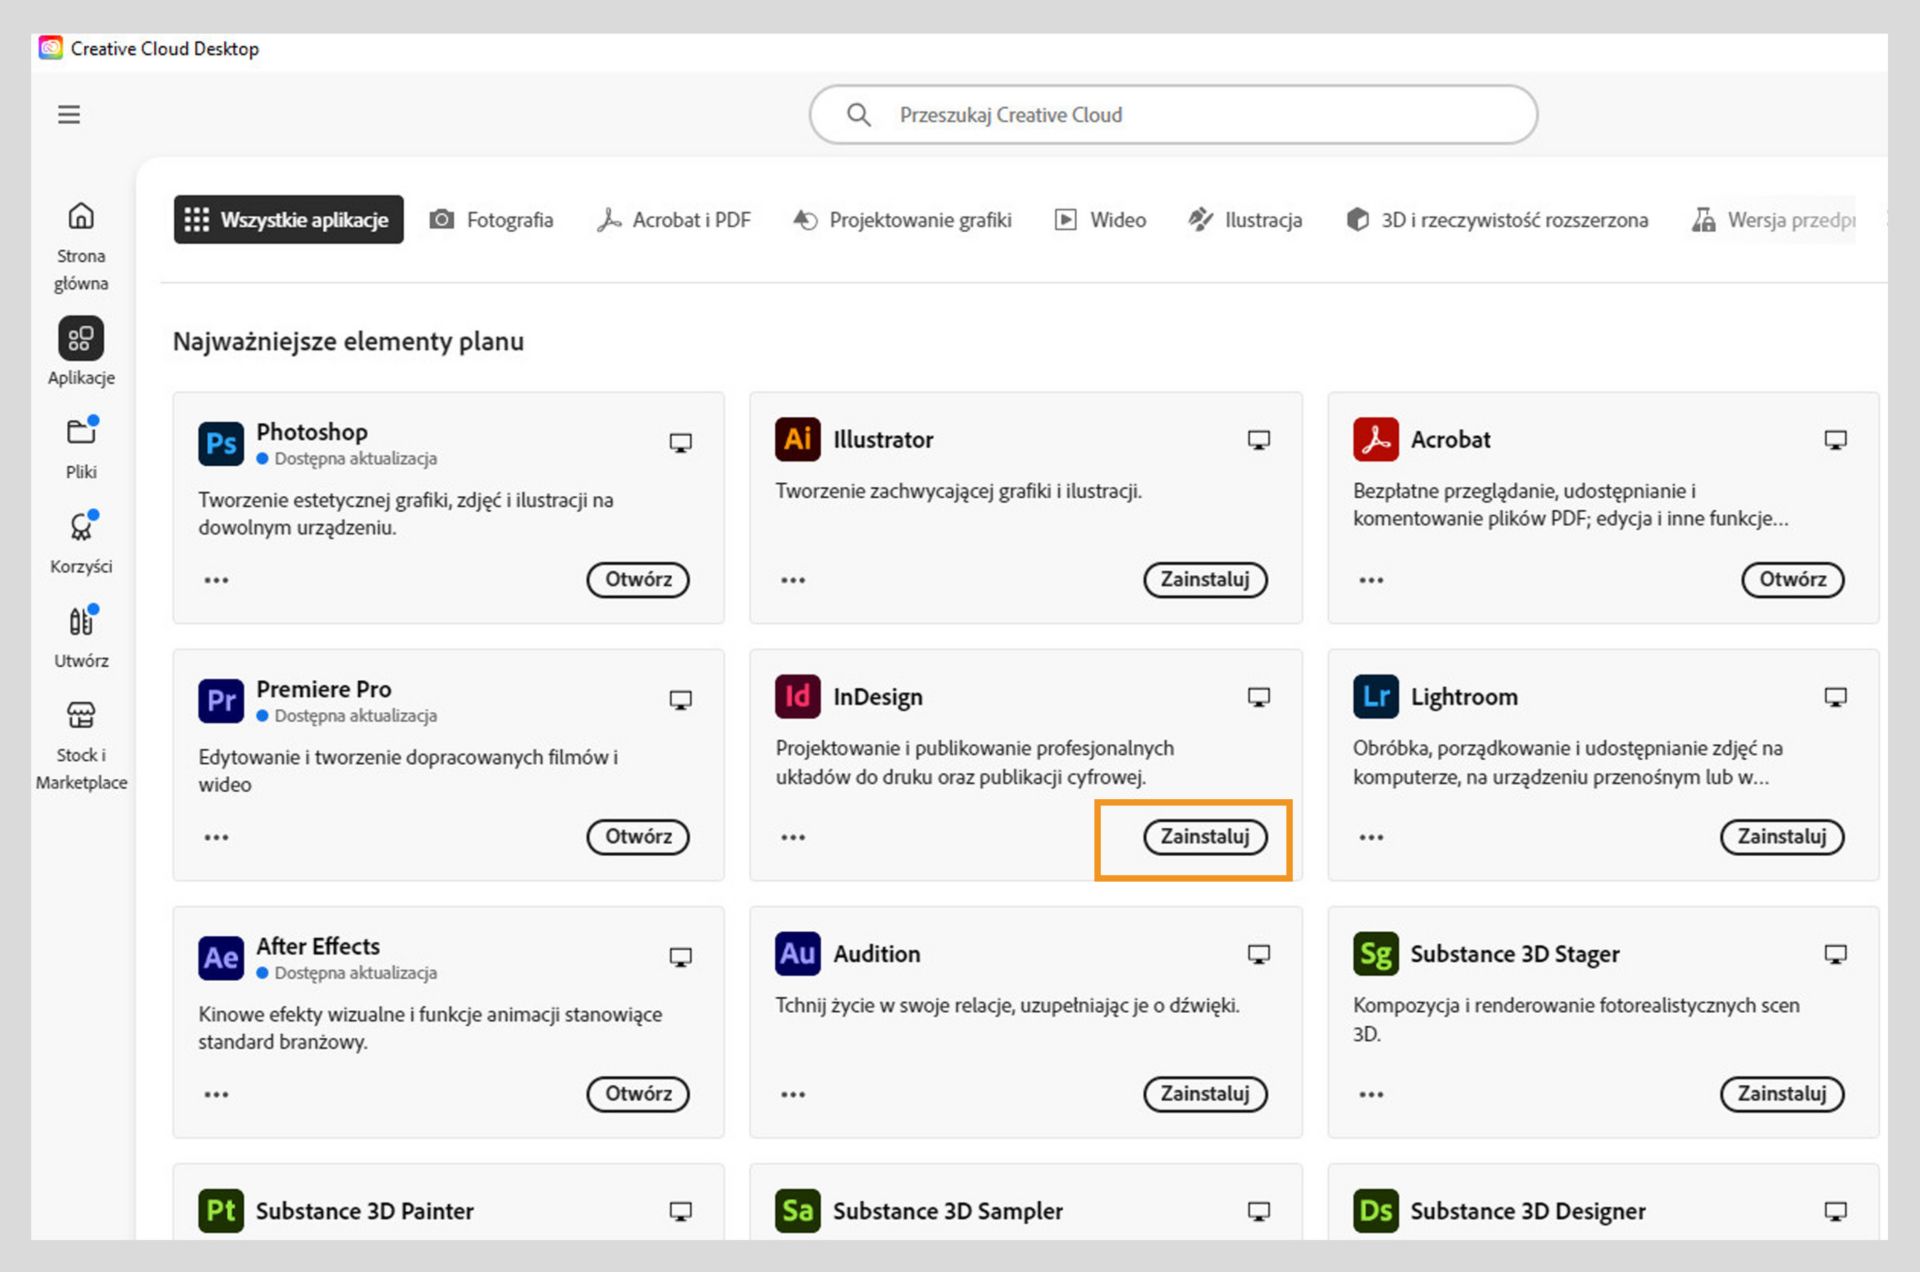Open the hamburger menu icon

click(x=68, y=114)
